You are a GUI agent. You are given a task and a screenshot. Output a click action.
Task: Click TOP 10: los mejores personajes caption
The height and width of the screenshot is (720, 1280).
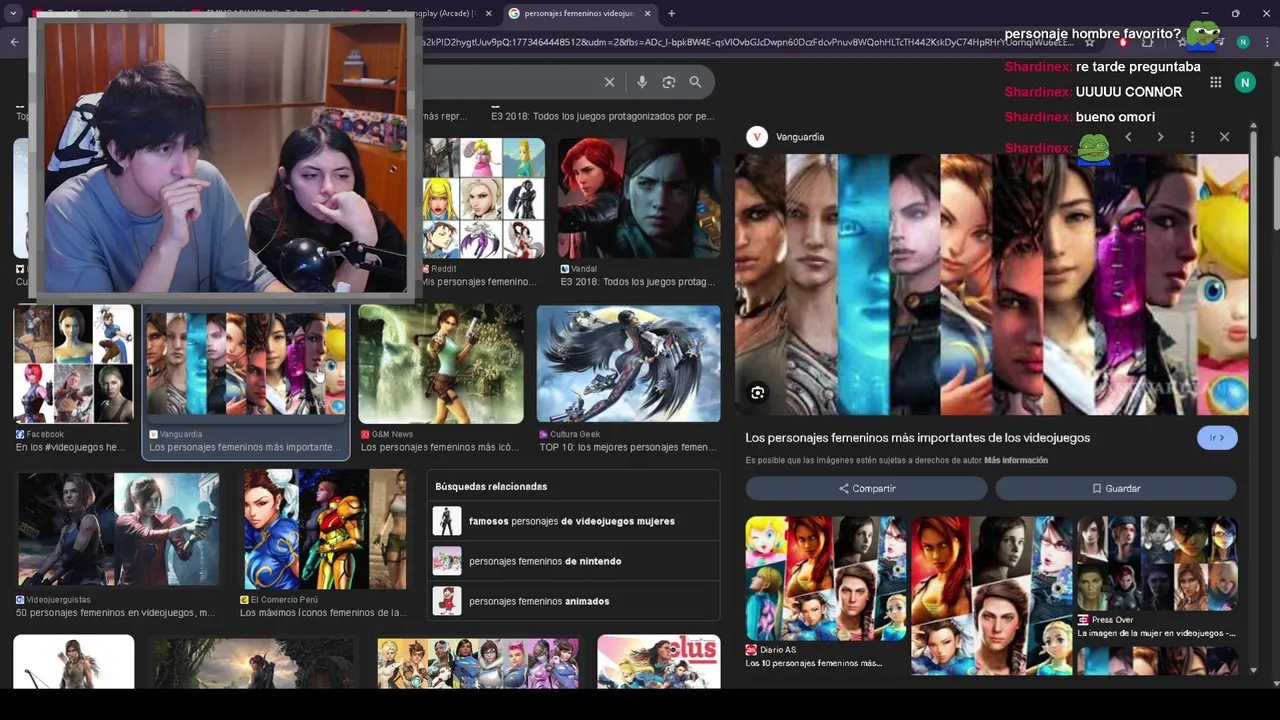click(x=628, y=447)
